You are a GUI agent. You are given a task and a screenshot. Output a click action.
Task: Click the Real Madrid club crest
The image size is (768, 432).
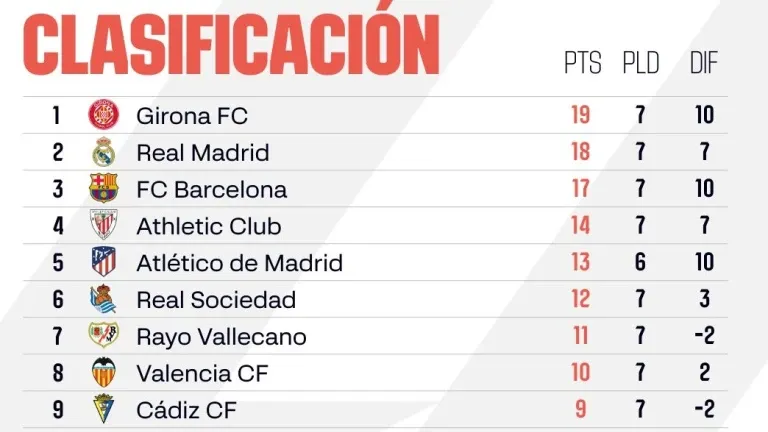tap(103, 152)
